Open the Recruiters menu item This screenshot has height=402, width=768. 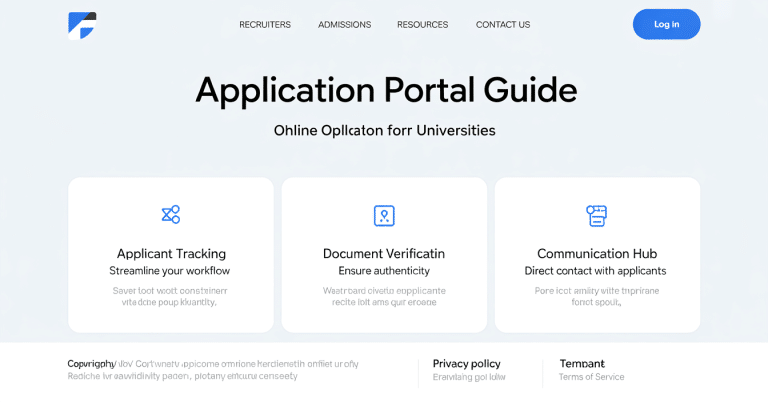[x=265, y=25]
